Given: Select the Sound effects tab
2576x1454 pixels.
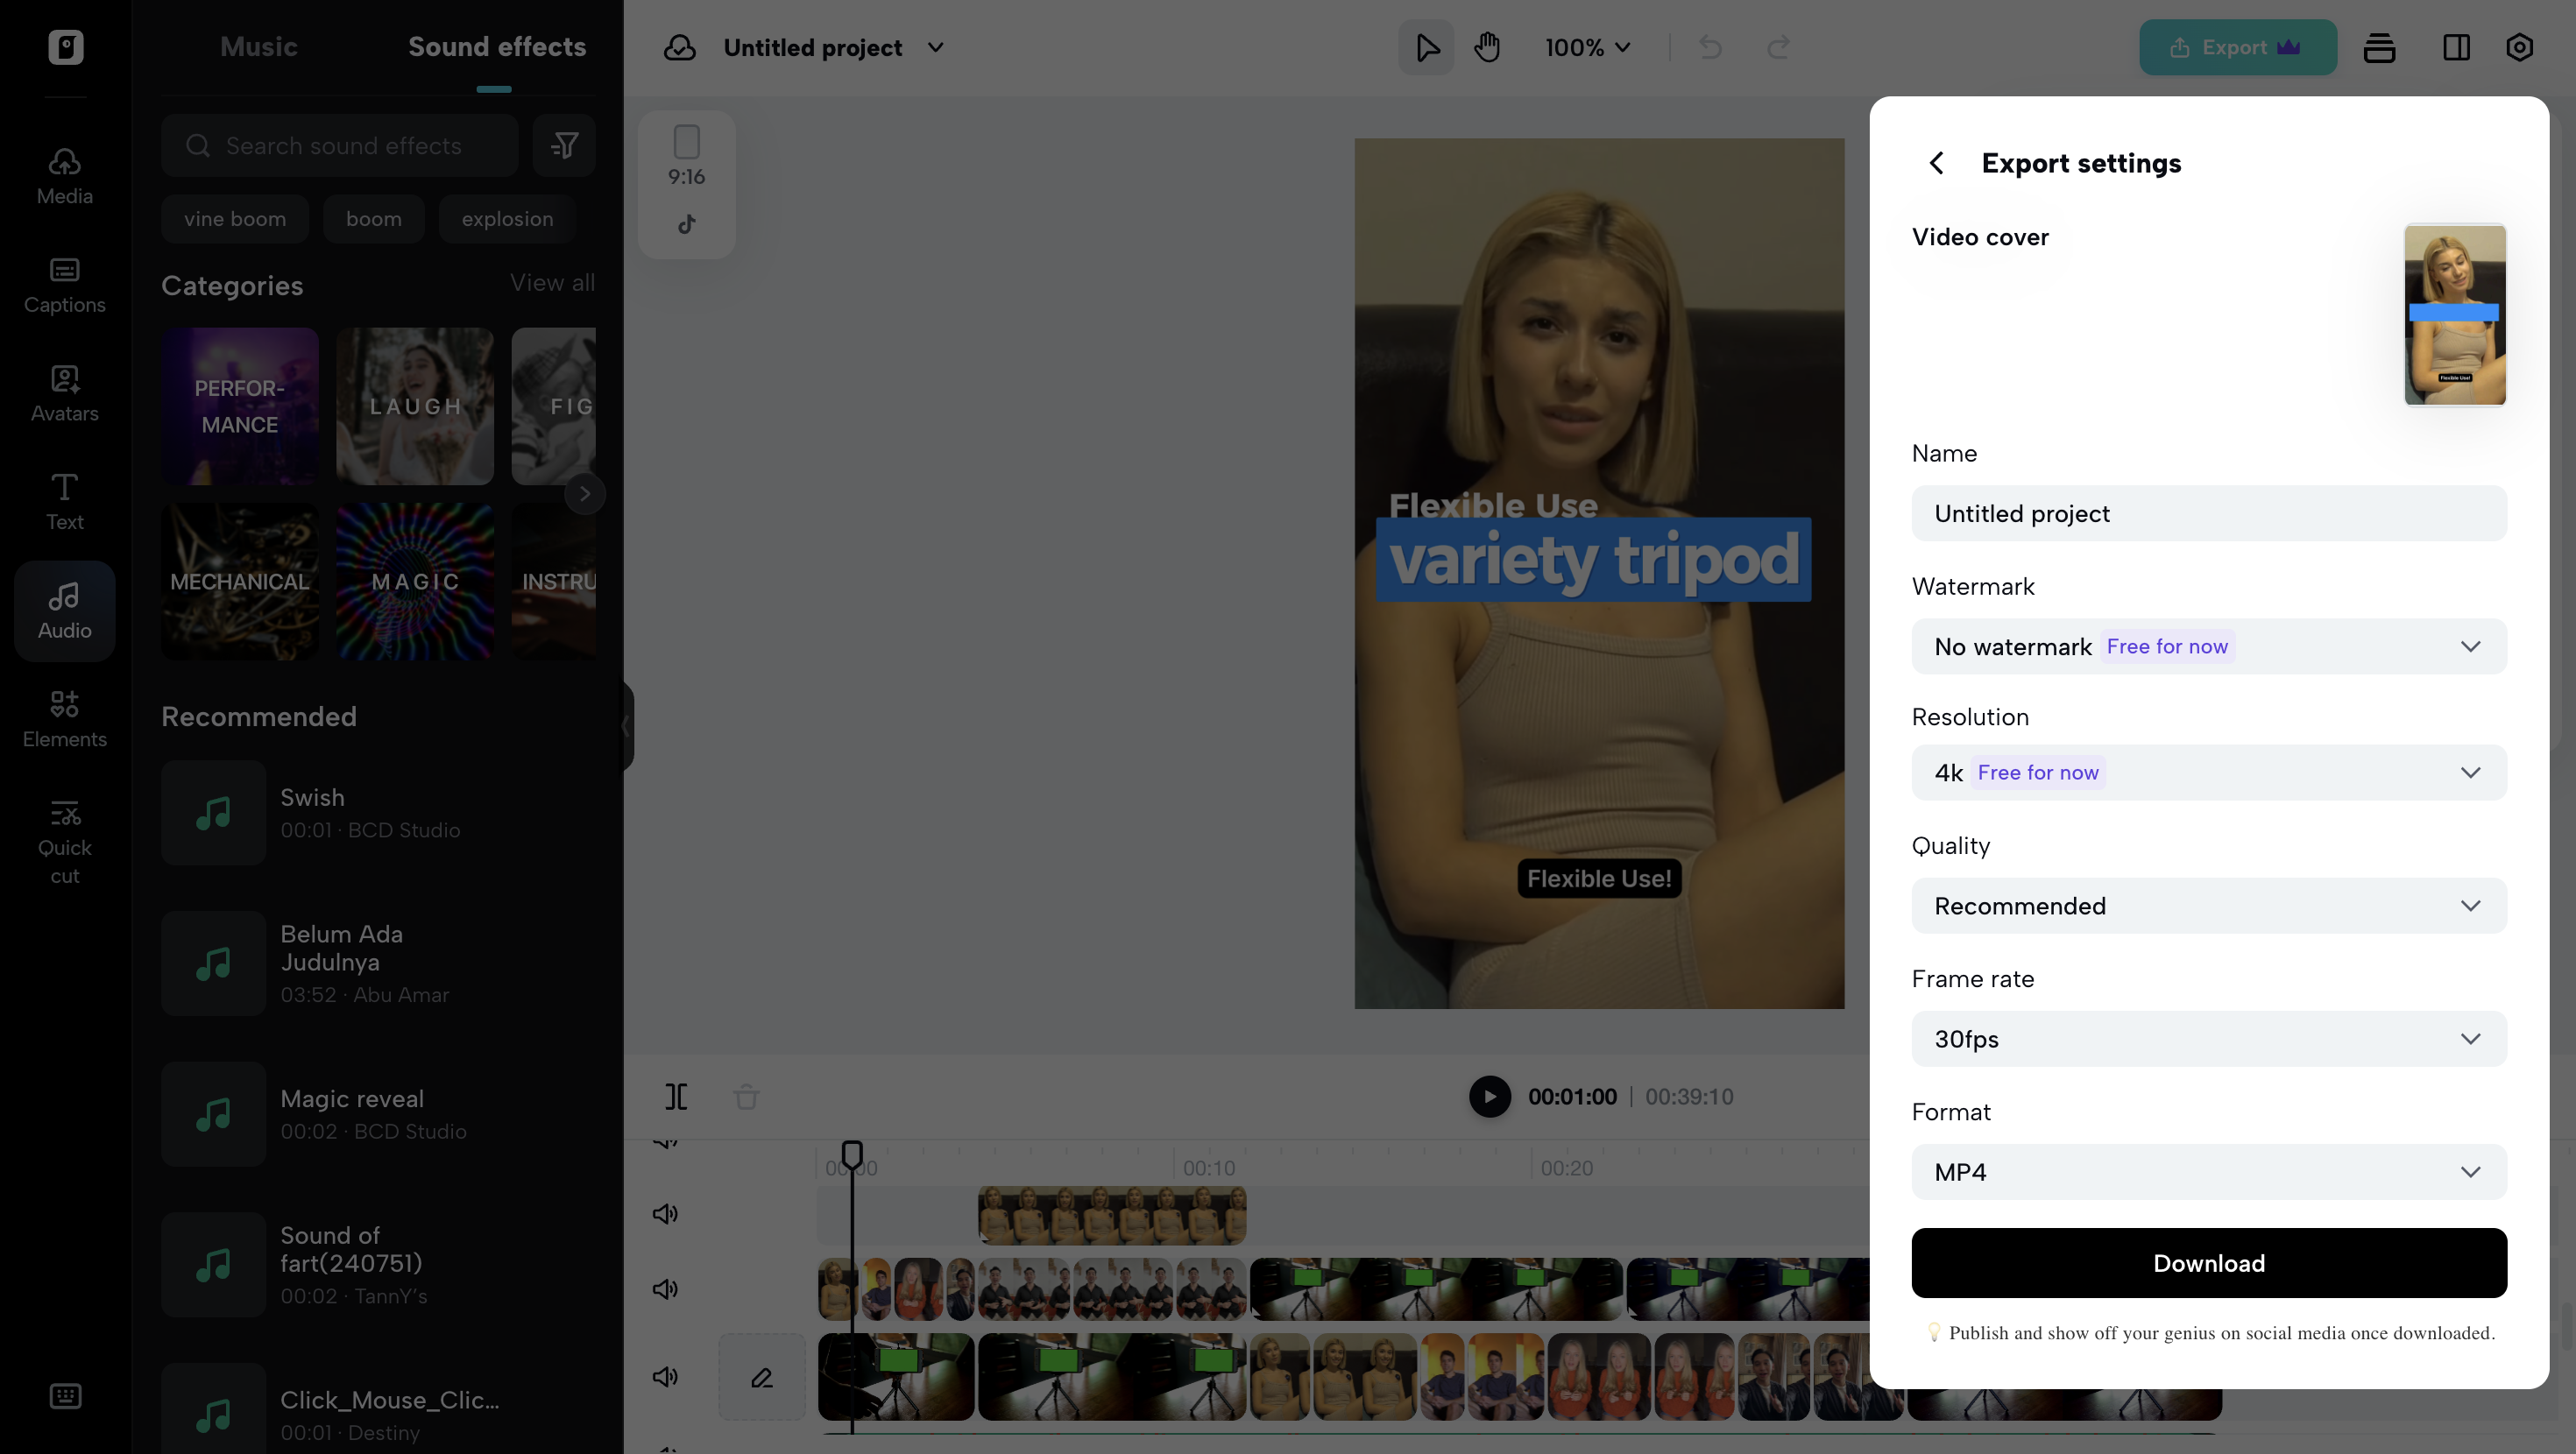Looking at the screenshot, I should tap(496, 47).
